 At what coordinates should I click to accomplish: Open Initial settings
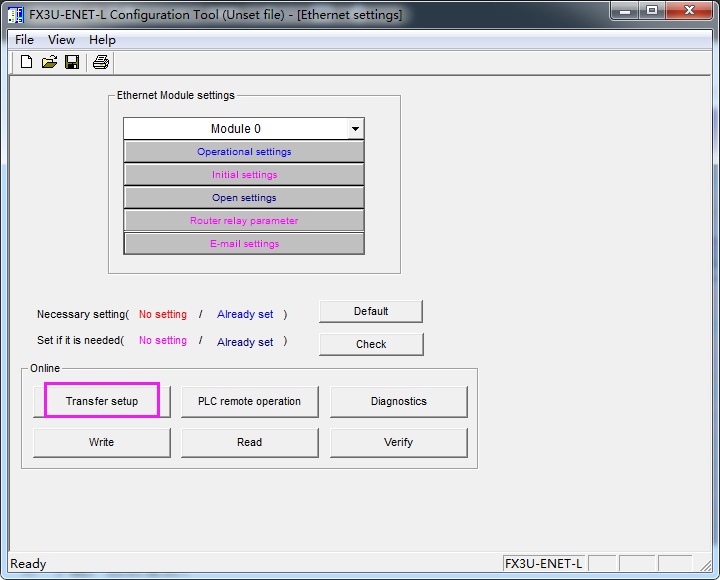tap(244, 175)
